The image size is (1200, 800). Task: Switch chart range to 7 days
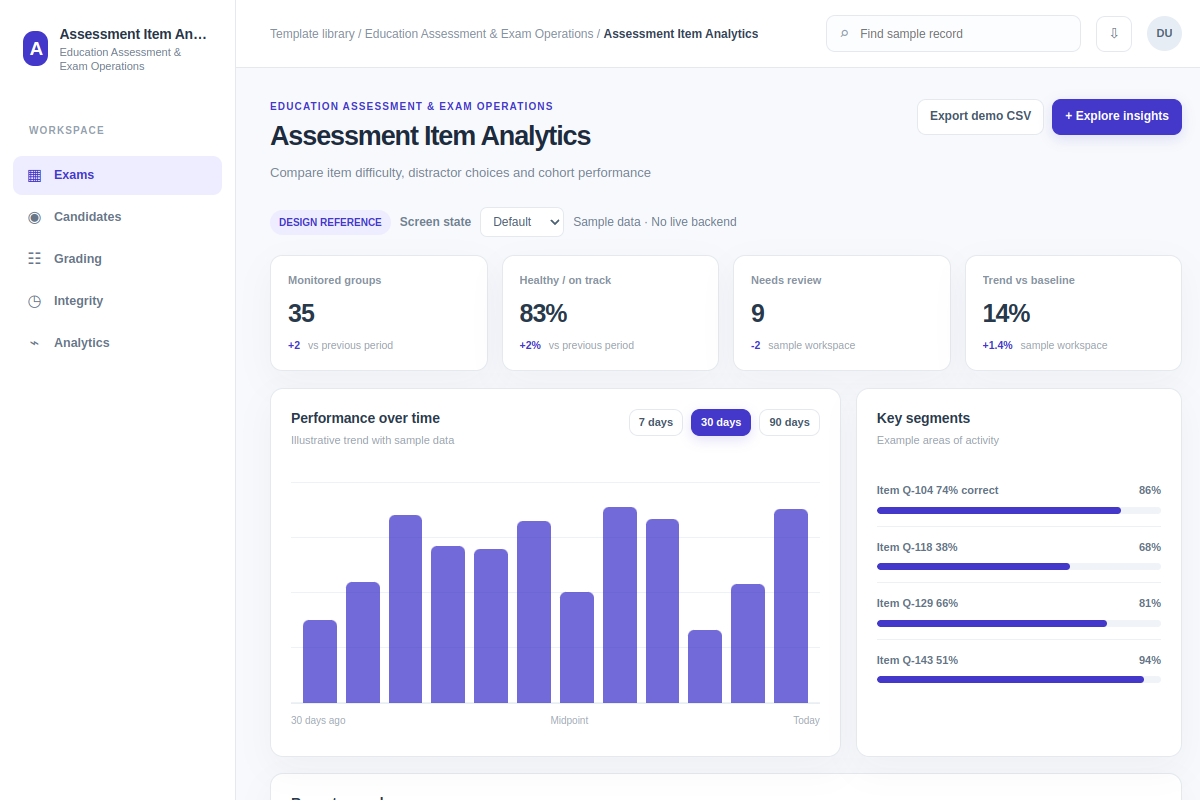[x=656, y=423]
